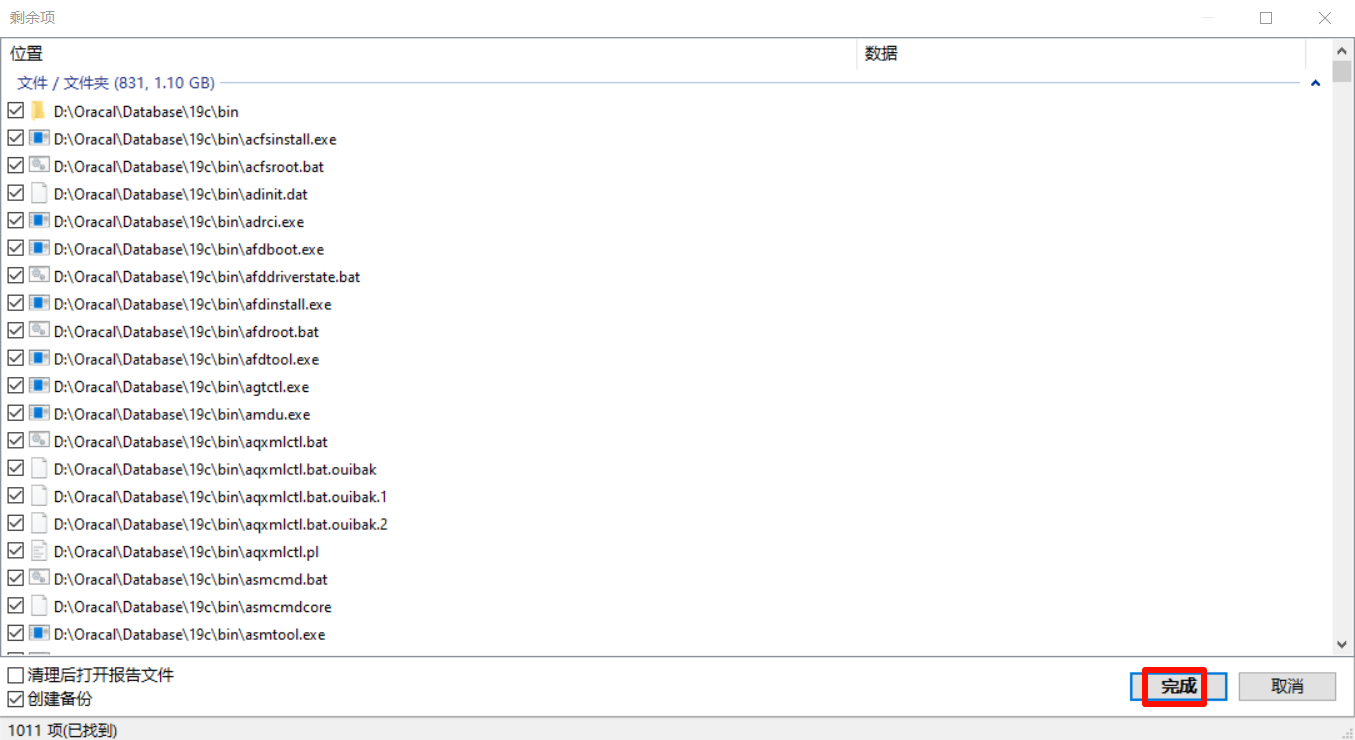Click the scrollbar up arrow
Viewport: 1355px width, 740px height.
1342,50
